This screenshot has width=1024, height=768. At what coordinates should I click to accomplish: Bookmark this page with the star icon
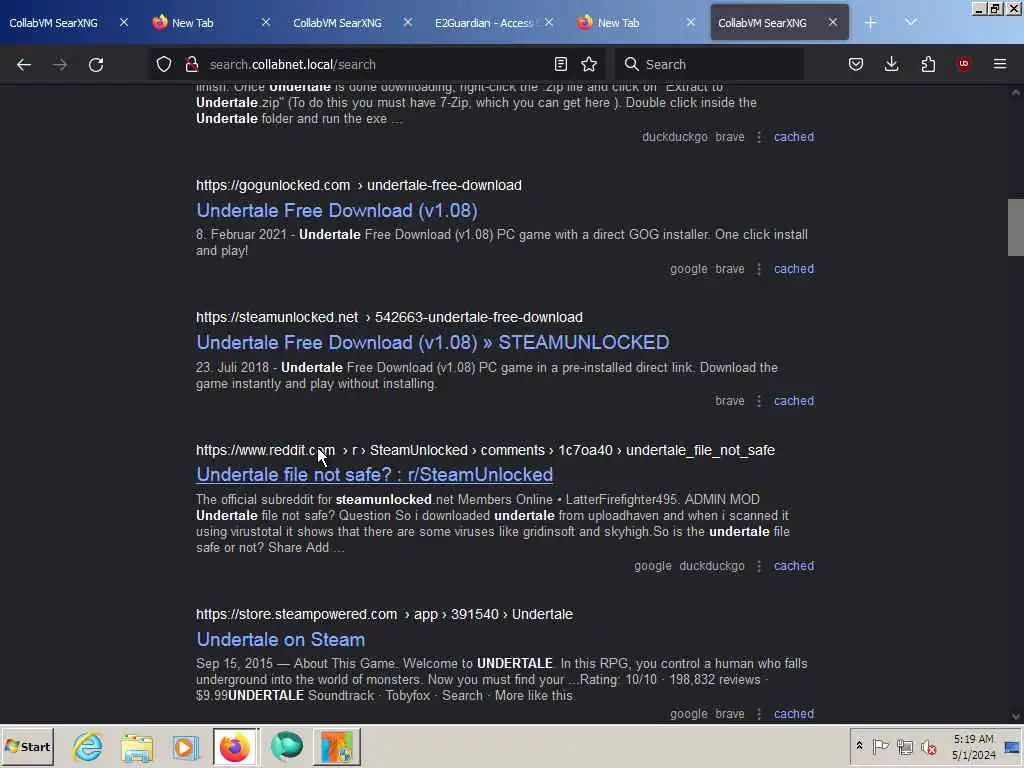coord(589,64)
